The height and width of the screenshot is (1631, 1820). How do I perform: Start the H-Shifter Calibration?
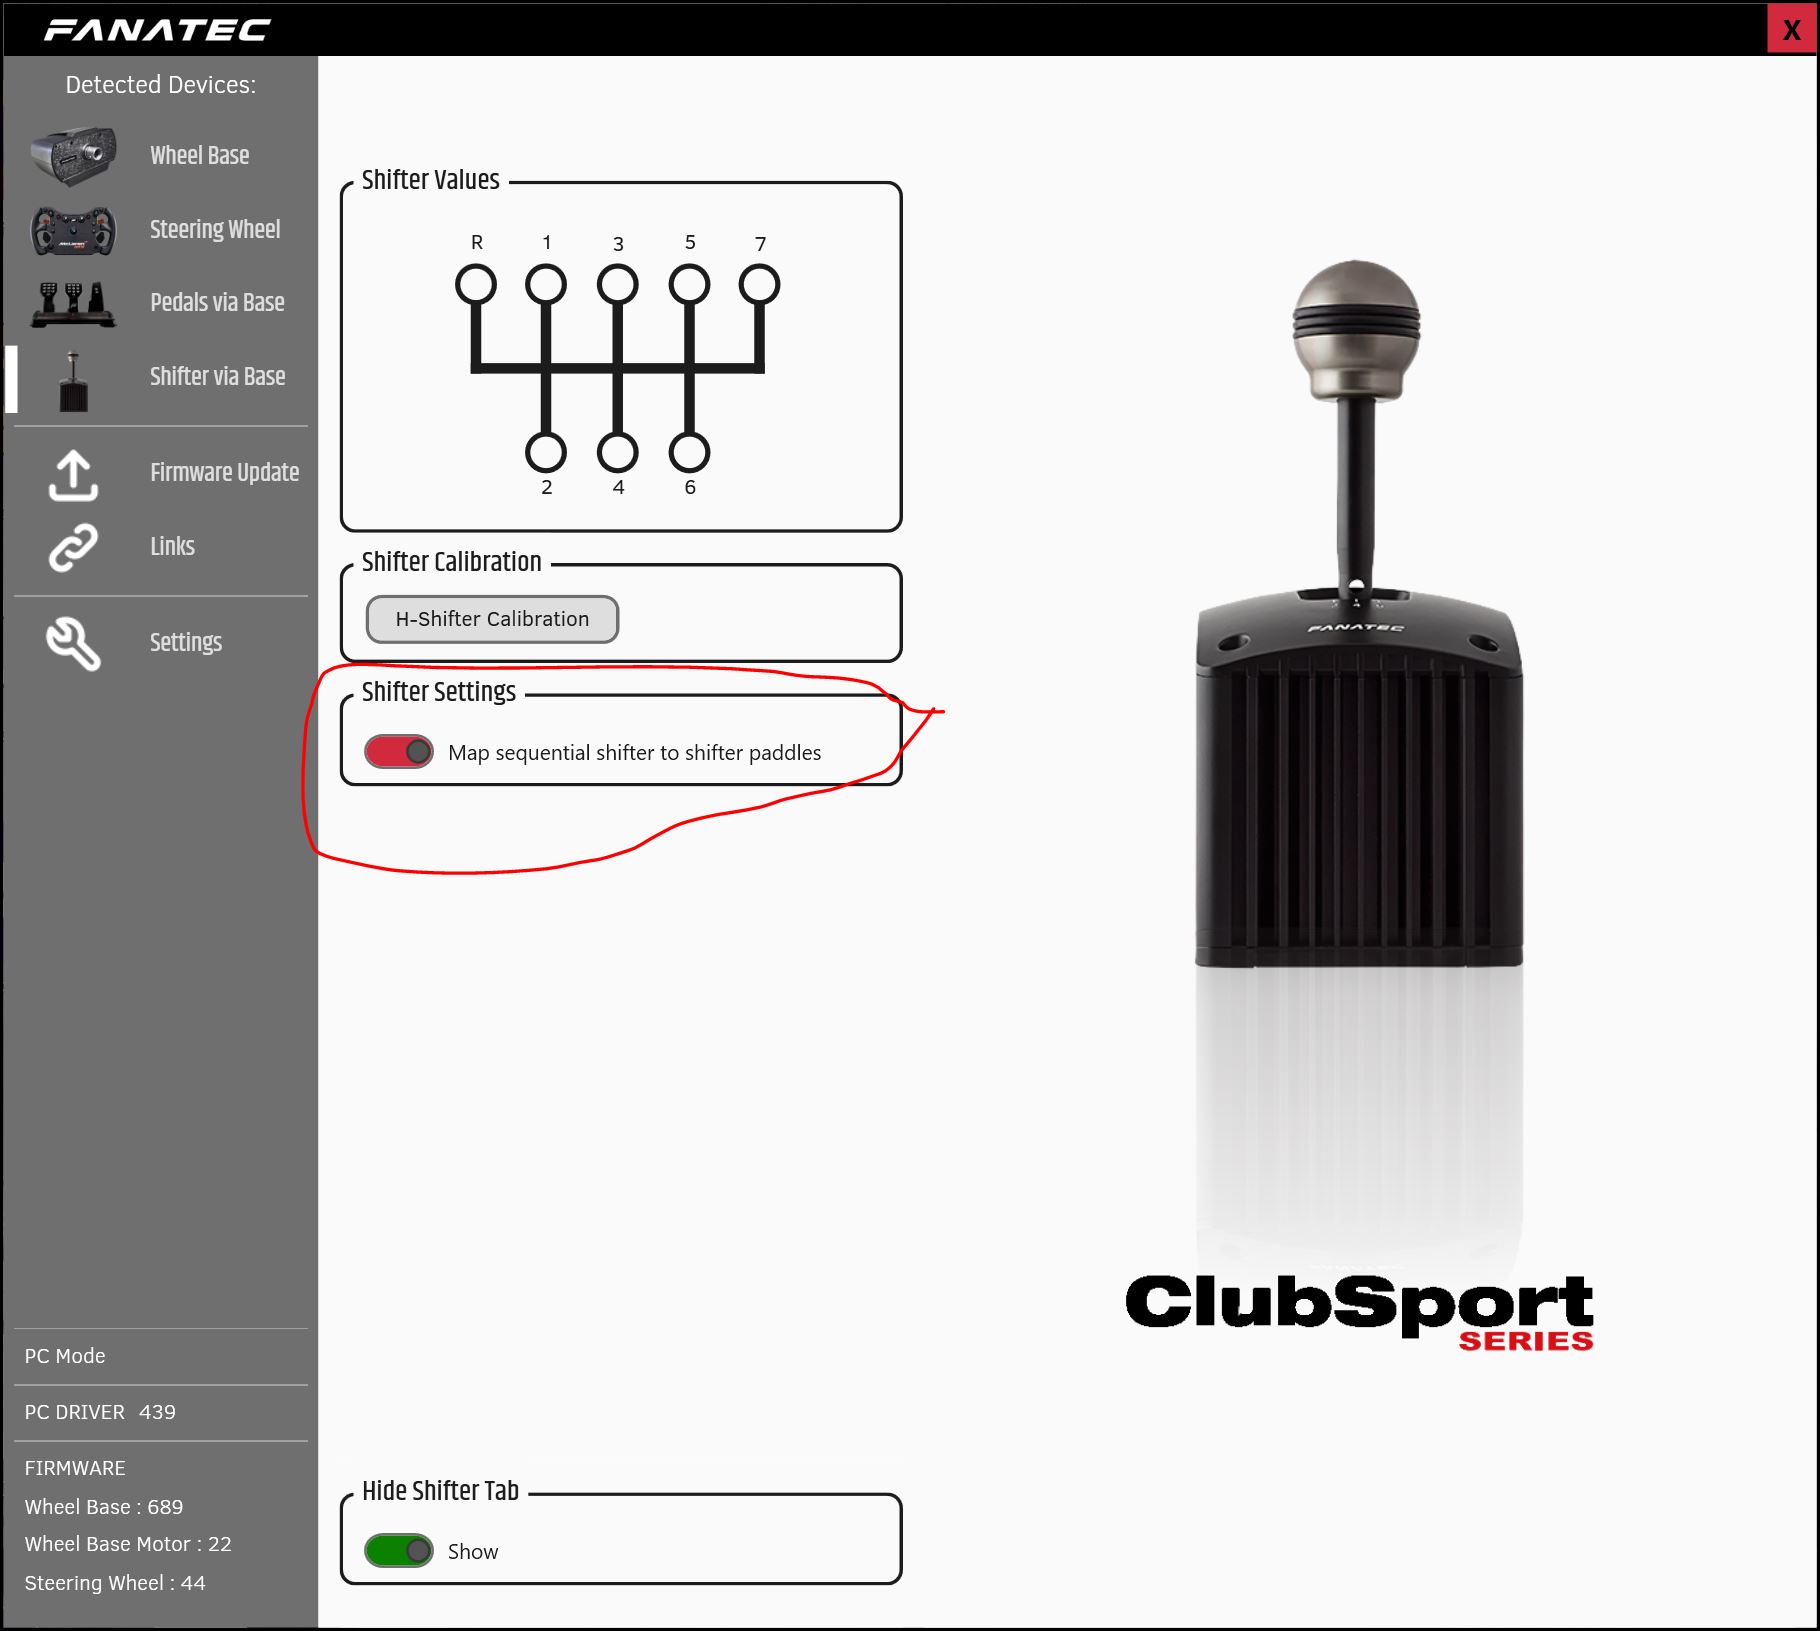492,619
